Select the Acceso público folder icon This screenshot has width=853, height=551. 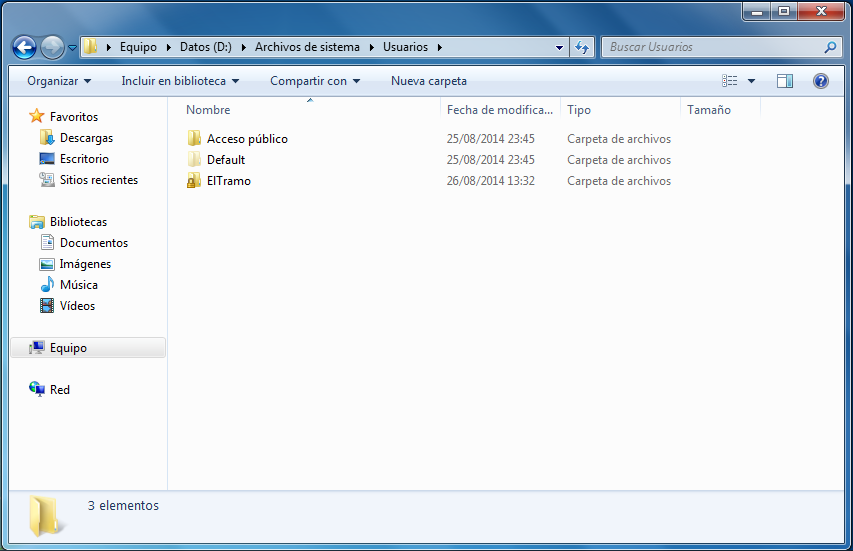tap(194, 138)
